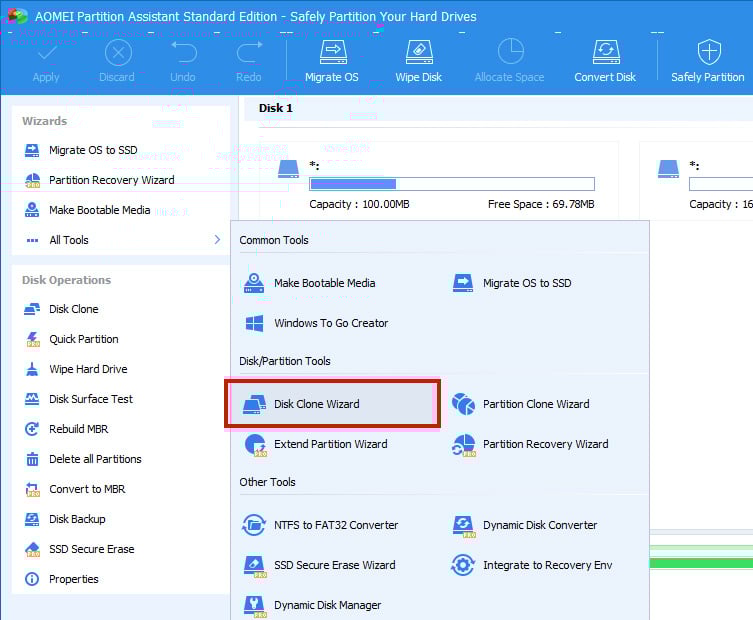Click the Disk Clone Wizard icon
Image resolution: width=753 pixels, height=620 pixels.
254,404
